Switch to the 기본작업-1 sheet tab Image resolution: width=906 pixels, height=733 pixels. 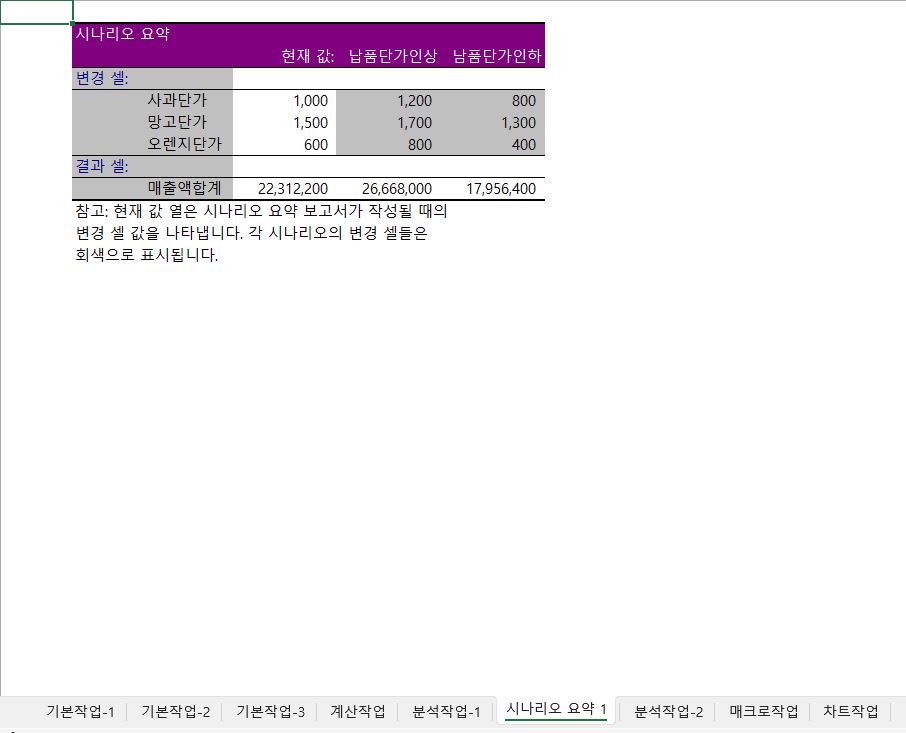pyautogui.click(x=80, y=712)
